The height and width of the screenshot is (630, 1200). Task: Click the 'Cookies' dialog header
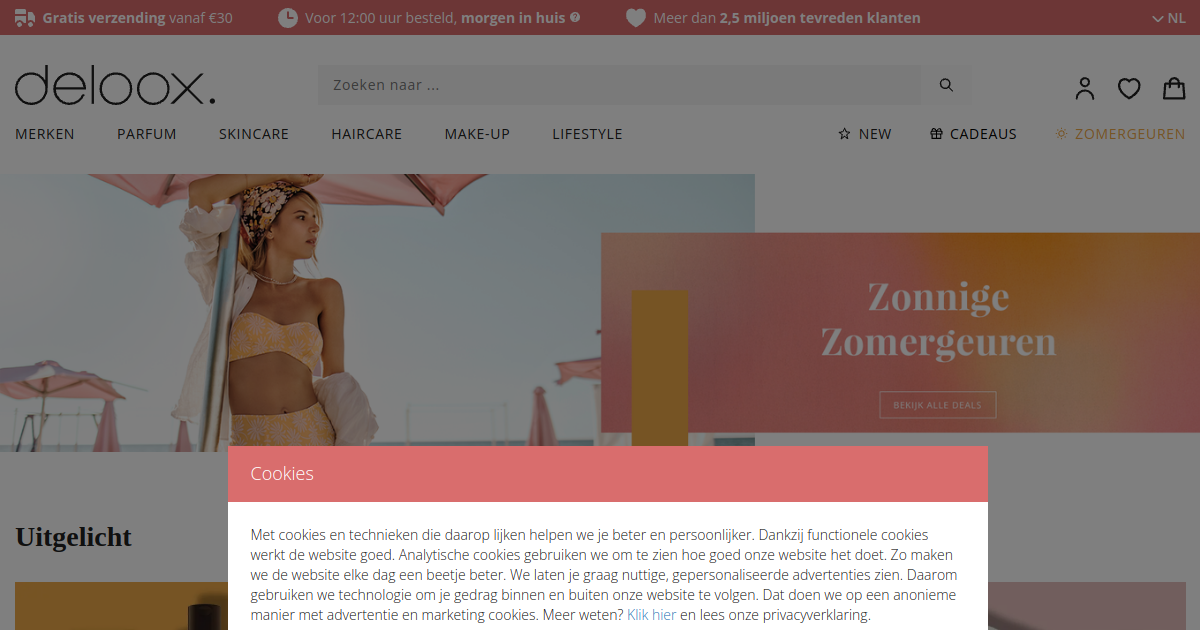coord(608,474)
